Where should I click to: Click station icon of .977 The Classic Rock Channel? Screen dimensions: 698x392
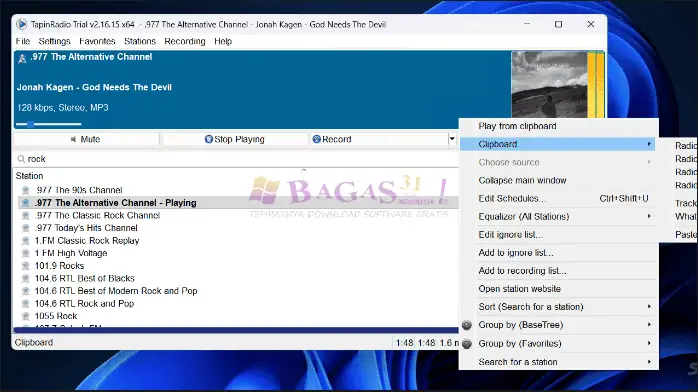pos(26,215)
